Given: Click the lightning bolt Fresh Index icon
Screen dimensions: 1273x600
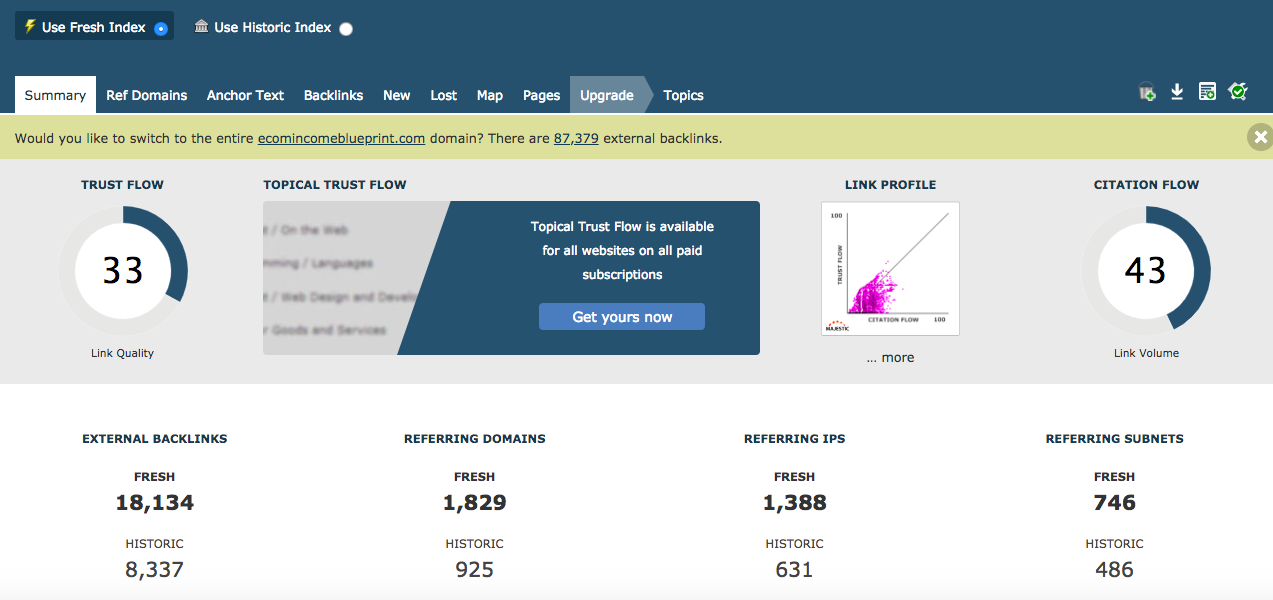Looking at the screenshot, I should pos(30,26).
